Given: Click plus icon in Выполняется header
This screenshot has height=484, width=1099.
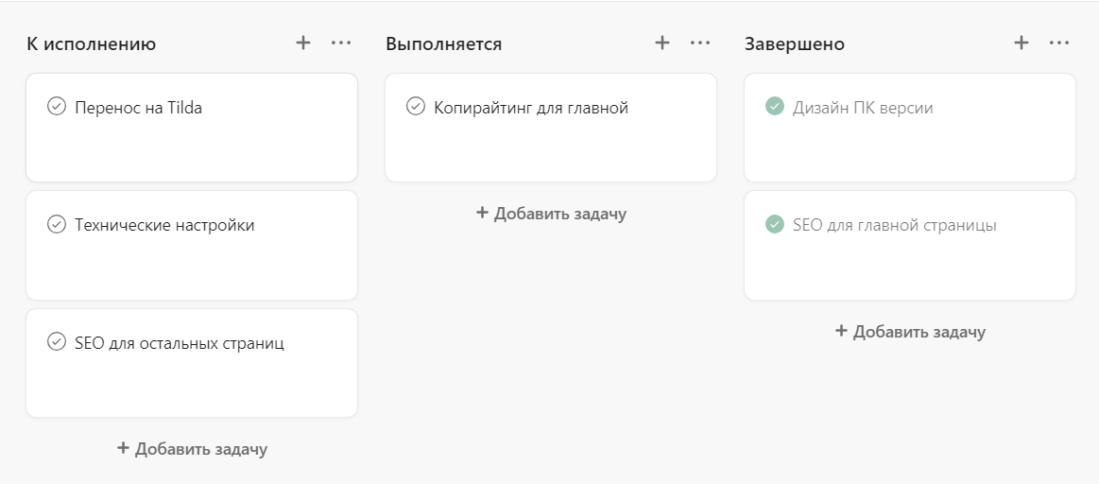Looking at the screenshot, I should point(661,43).
